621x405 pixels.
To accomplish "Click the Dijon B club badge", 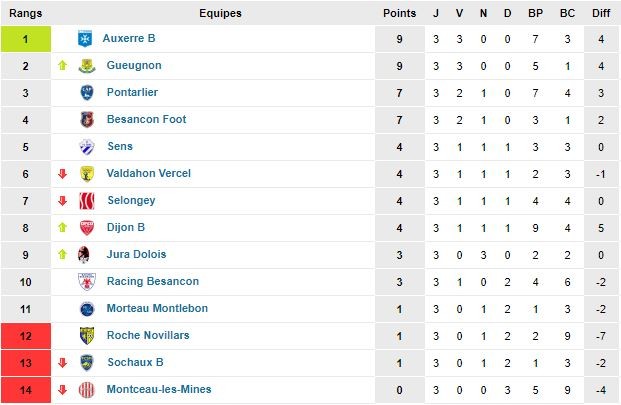I will pyautogui.click(x=87, y=228).
